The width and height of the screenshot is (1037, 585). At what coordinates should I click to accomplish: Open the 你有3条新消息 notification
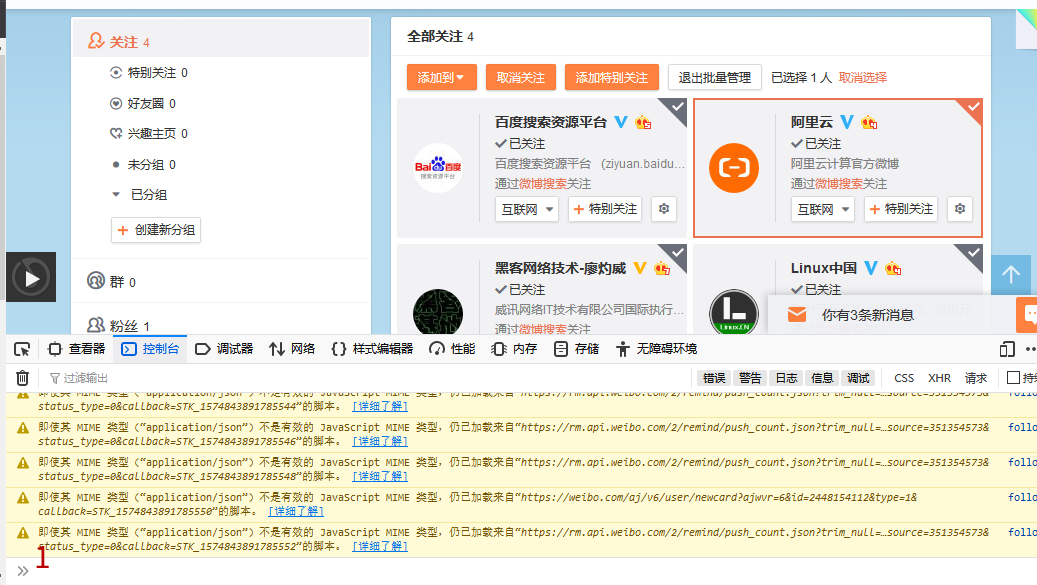coord(868,315)
